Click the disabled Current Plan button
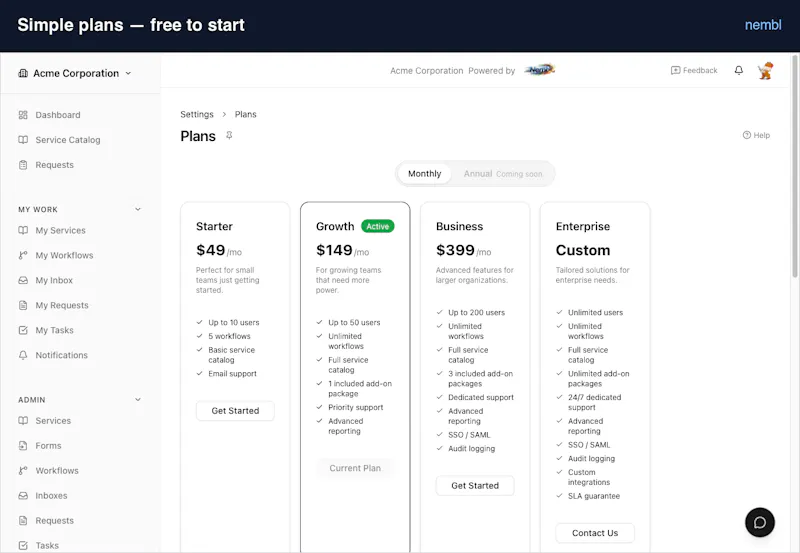Image resolution: width=800 pixels, height=553 pixels. click(x=355, y=468)
